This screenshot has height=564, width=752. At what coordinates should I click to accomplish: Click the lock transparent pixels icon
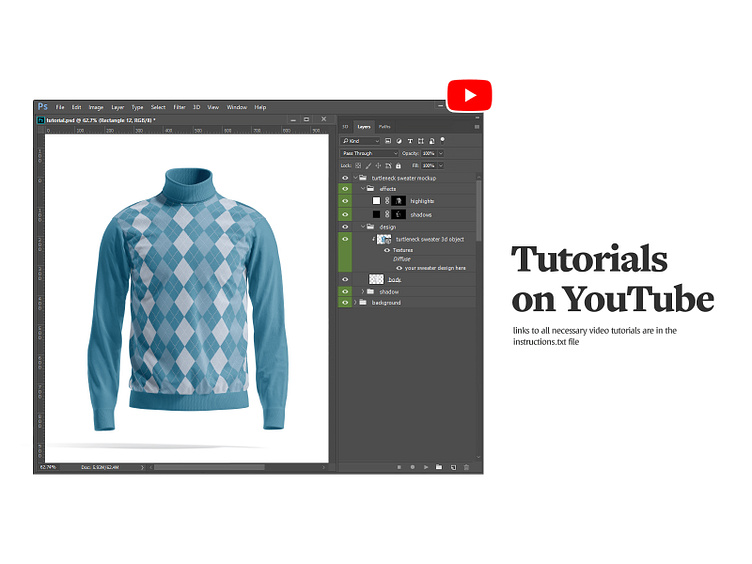click(x=358, y=165)
